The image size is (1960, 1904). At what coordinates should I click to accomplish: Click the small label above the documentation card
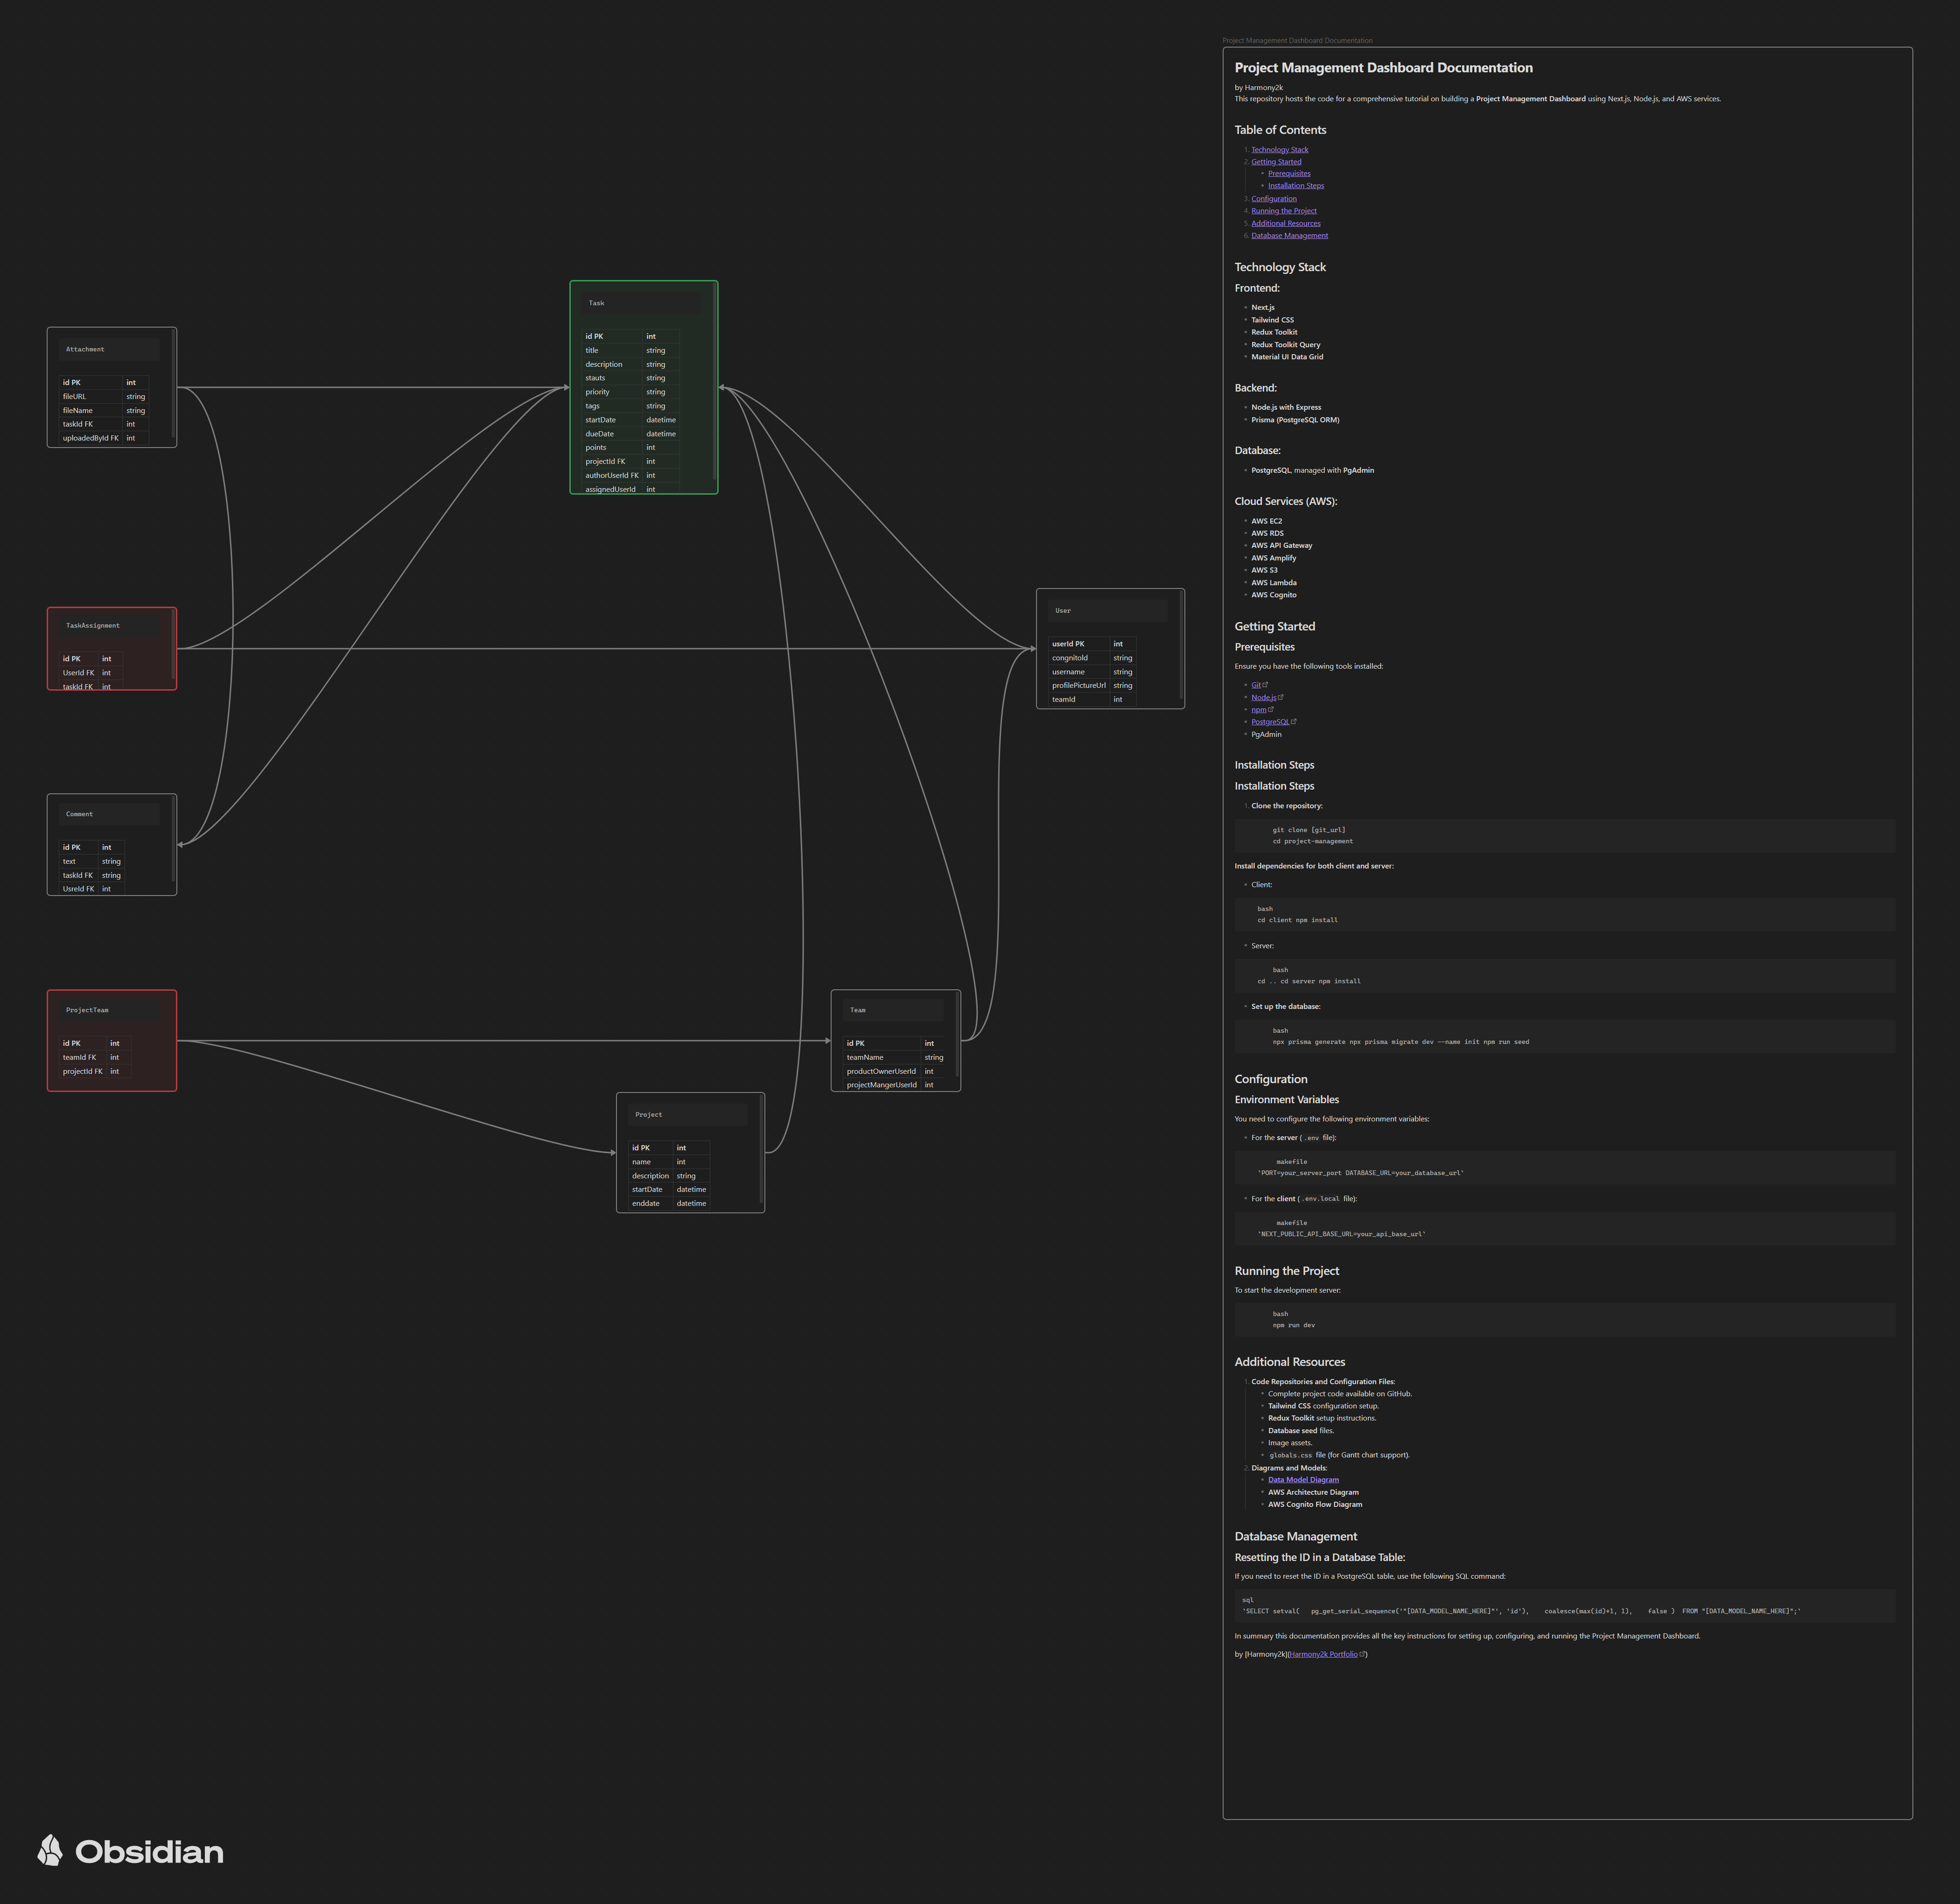pos(1297,41)
